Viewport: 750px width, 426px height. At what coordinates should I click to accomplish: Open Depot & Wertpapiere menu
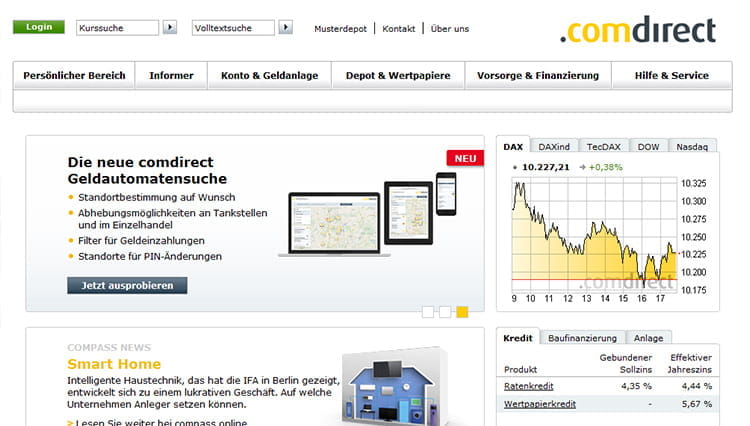coord(398,76)
